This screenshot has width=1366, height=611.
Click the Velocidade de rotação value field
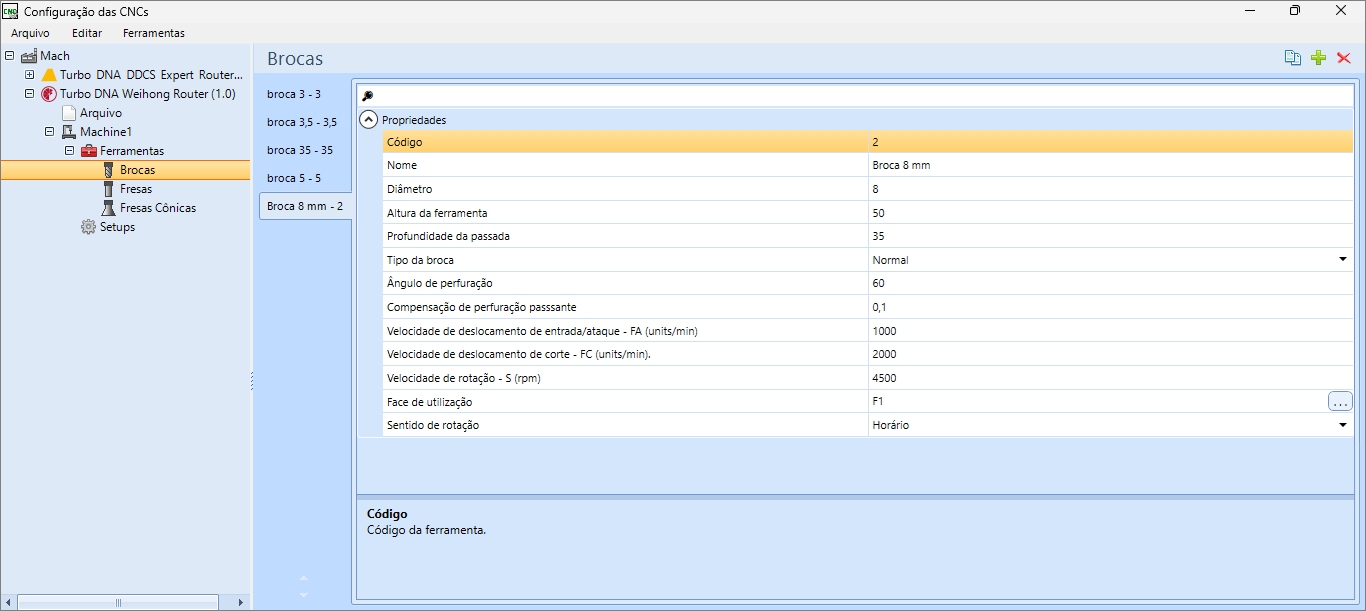pos(1100,378)
